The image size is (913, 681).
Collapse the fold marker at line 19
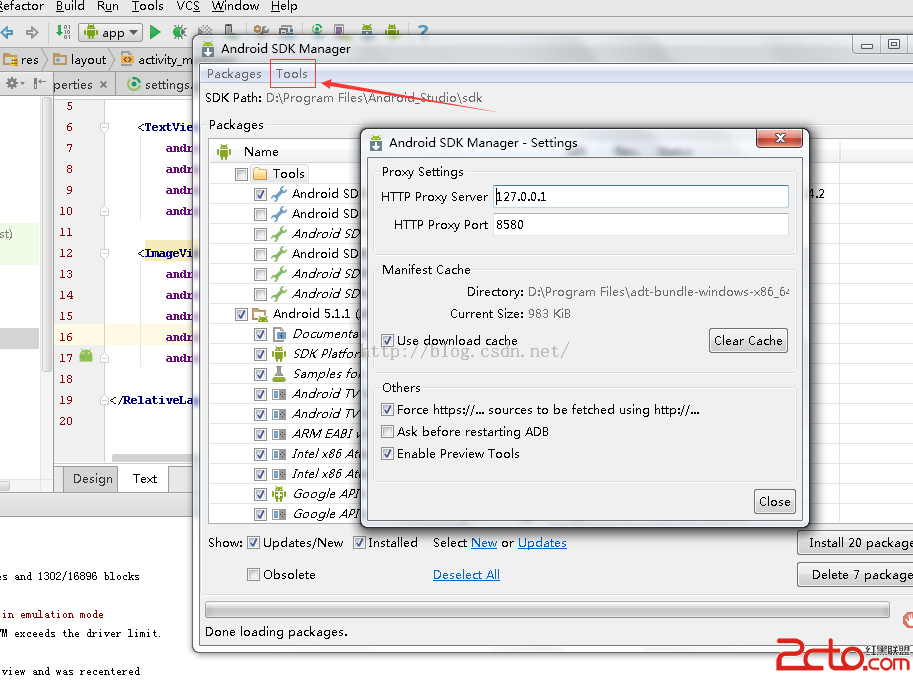click(104, 400)
